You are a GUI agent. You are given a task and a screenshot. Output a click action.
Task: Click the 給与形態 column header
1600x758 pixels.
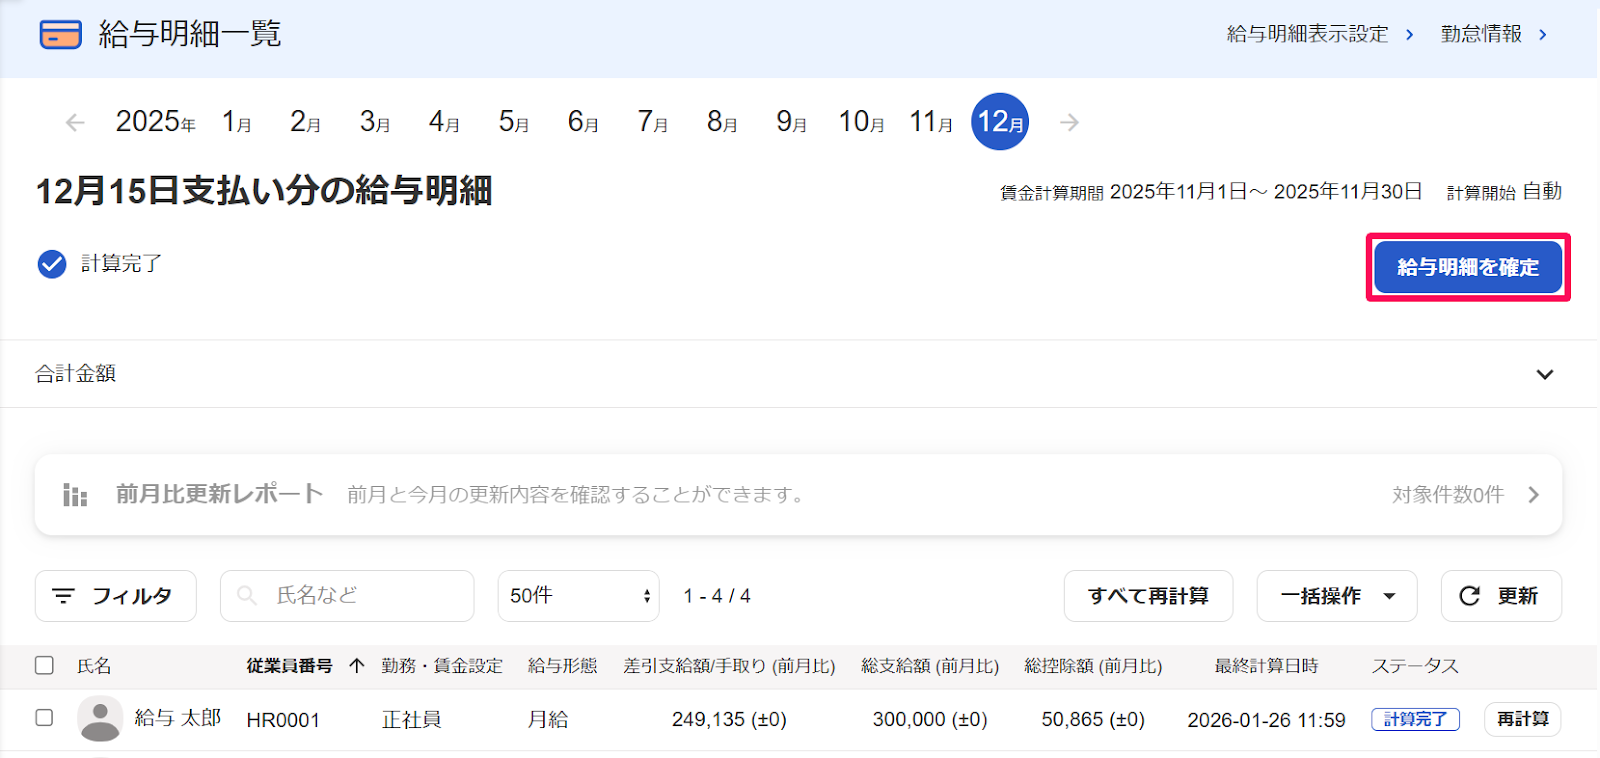(x=562, y=666)
